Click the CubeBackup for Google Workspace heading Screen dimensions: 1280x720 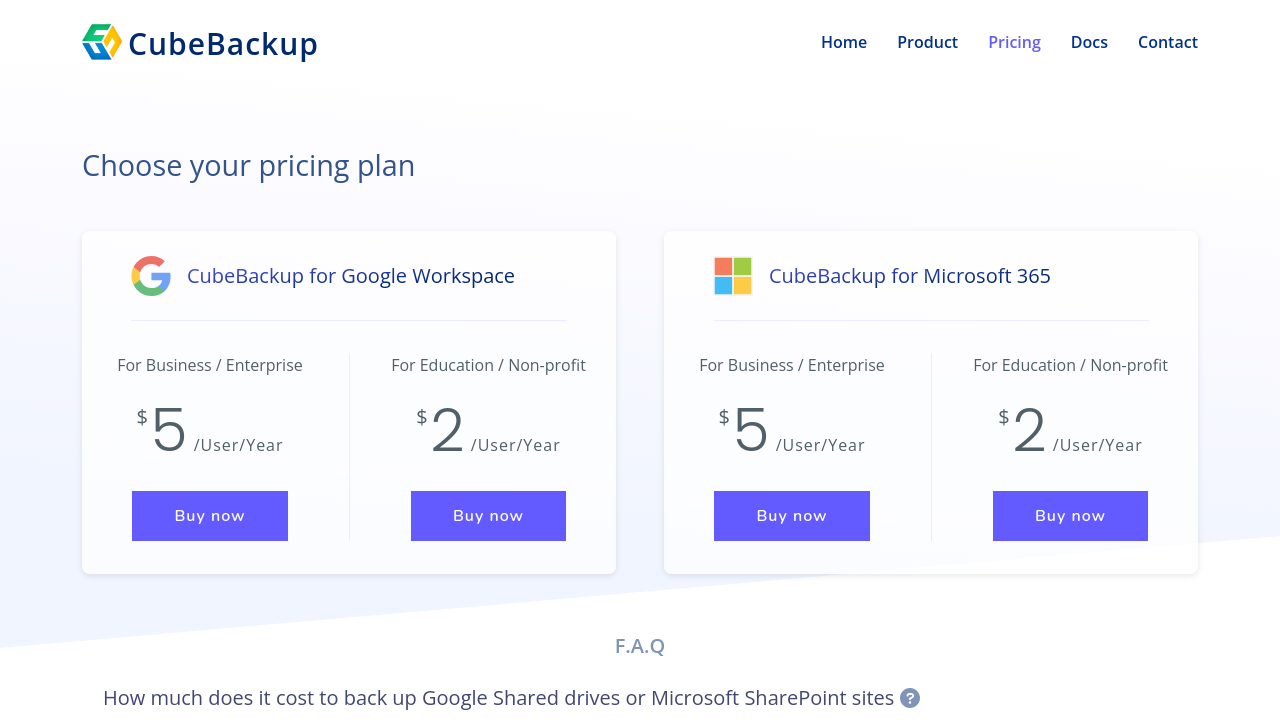click(x=351, y=276)
